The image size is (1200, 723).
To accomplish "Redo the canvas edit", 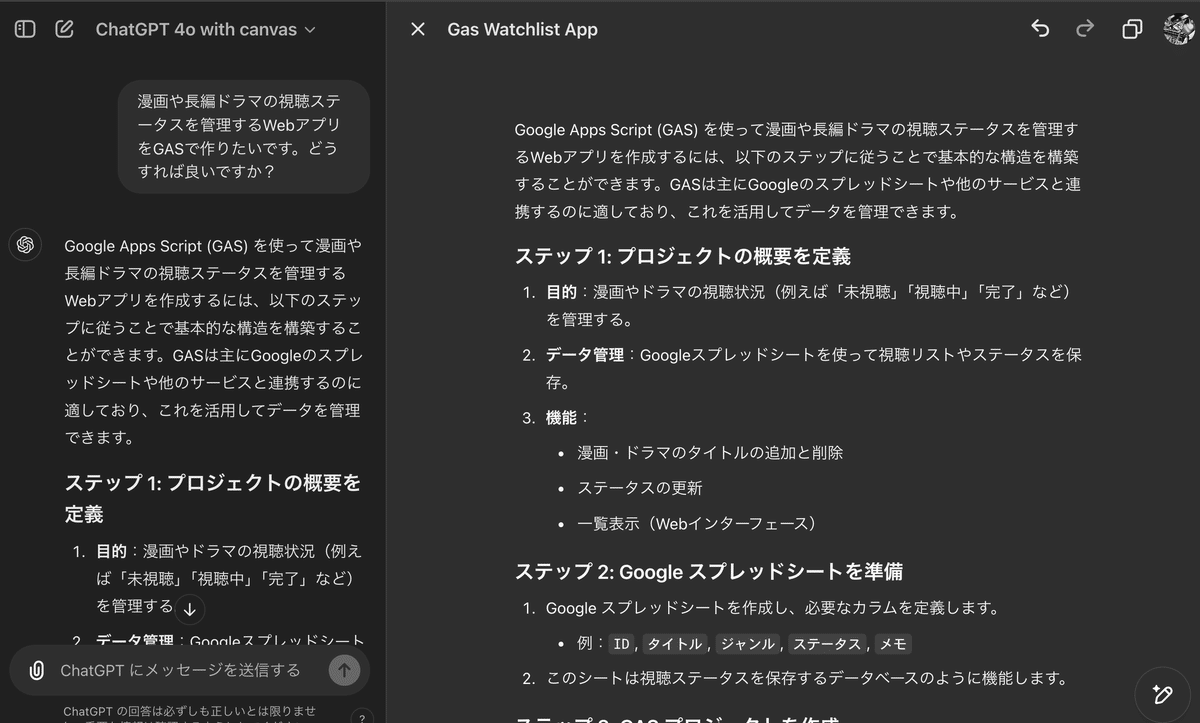I will [x=1085, y=29].
